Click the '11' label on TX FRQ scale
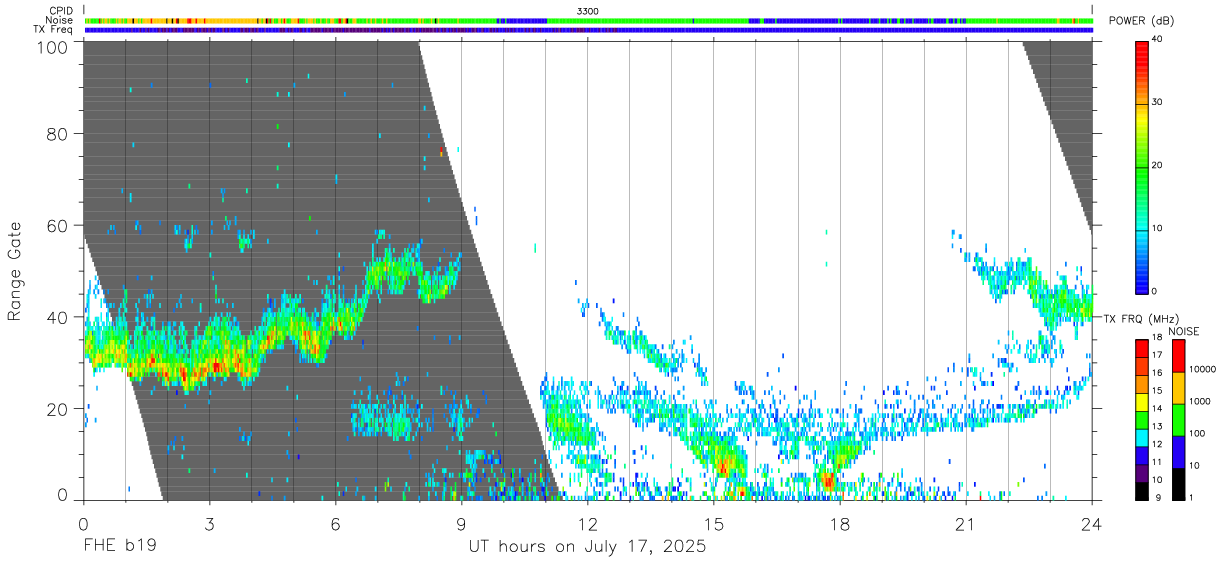The image size is (1228, 567). point(1156,463)
